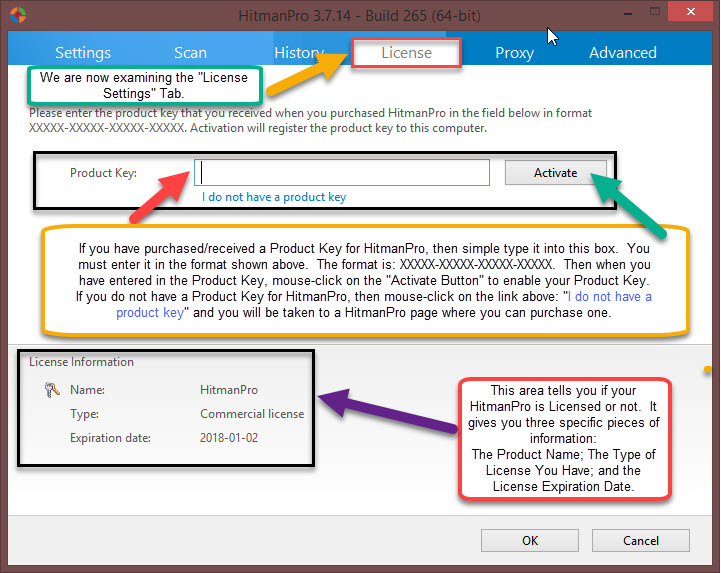The image size is (721, 573).
Task: Open the Advanced tab
Action: (623, 52)
